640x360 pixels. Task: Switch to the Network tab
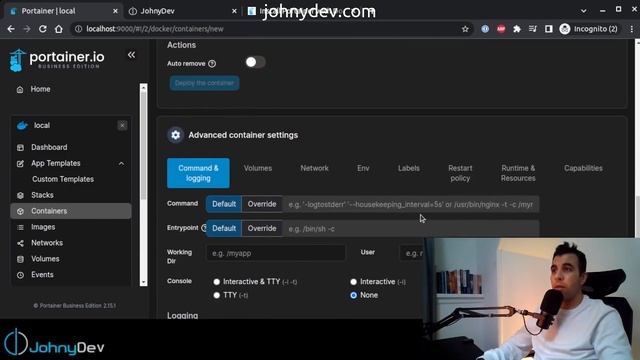[314, 168]
